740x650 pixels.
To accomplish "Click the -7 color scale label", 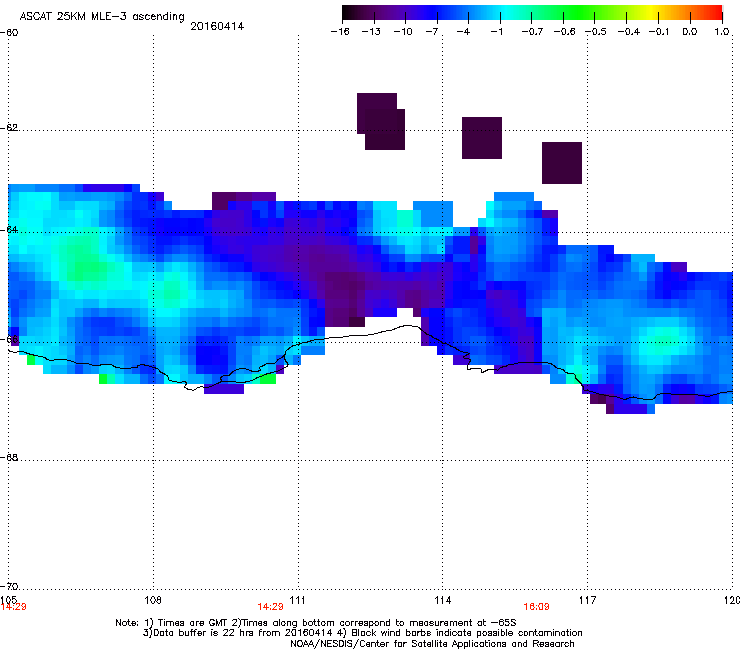I will 432,32.
